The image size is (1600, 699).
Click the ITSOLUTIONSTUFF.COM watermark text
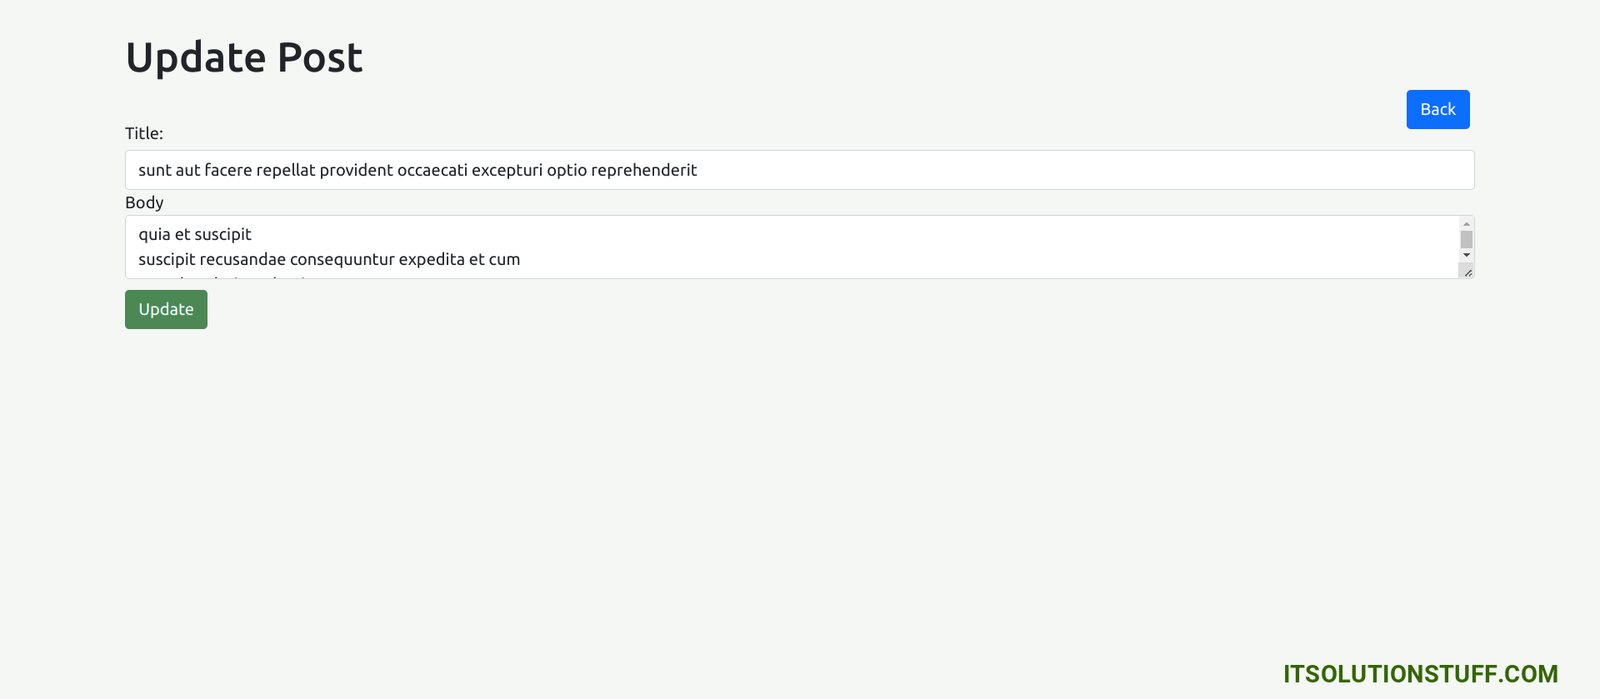click(1420, 674)
